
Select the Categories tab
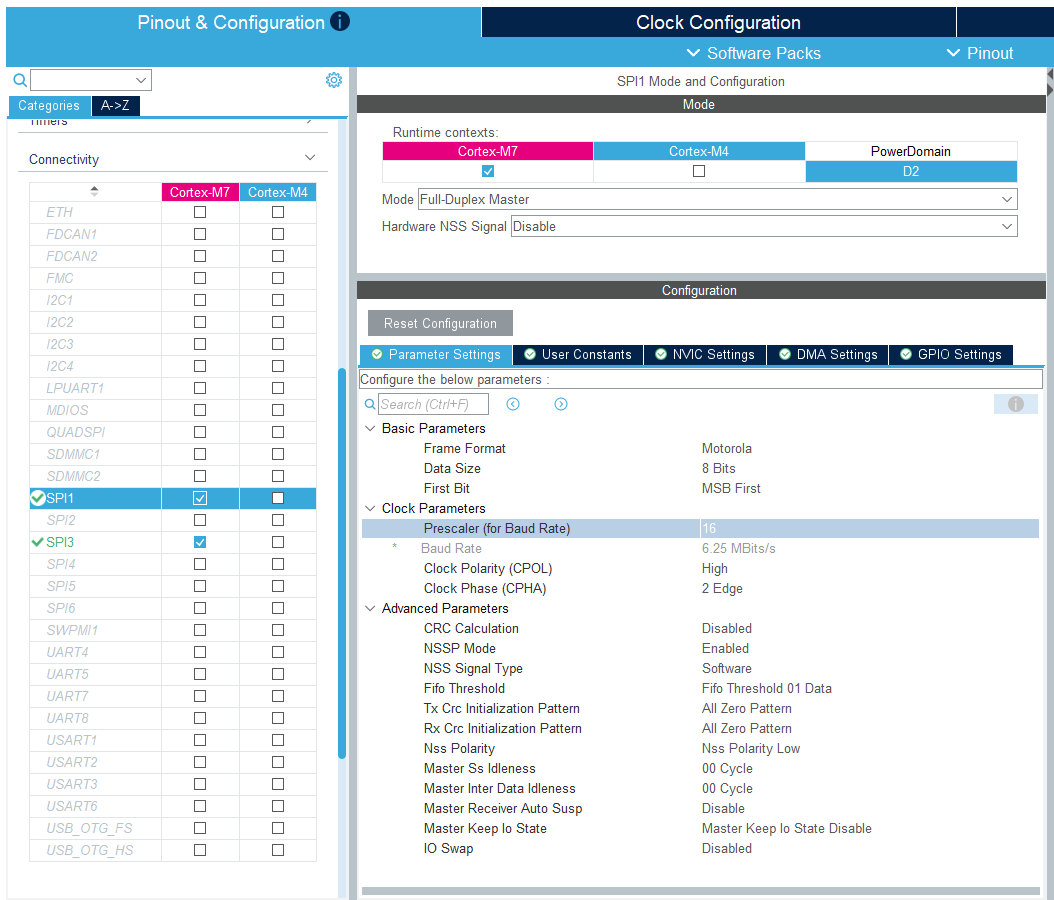(x=48, y=106)
